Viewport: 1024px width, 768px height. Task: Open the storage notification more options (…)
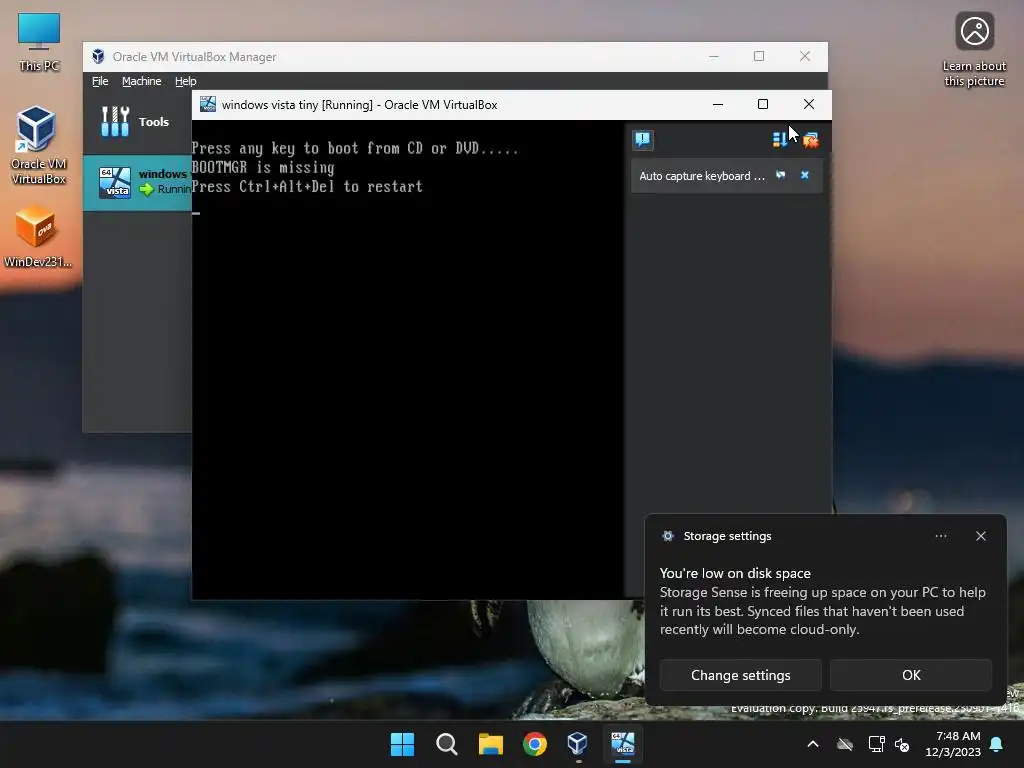(x=940, y=536)
